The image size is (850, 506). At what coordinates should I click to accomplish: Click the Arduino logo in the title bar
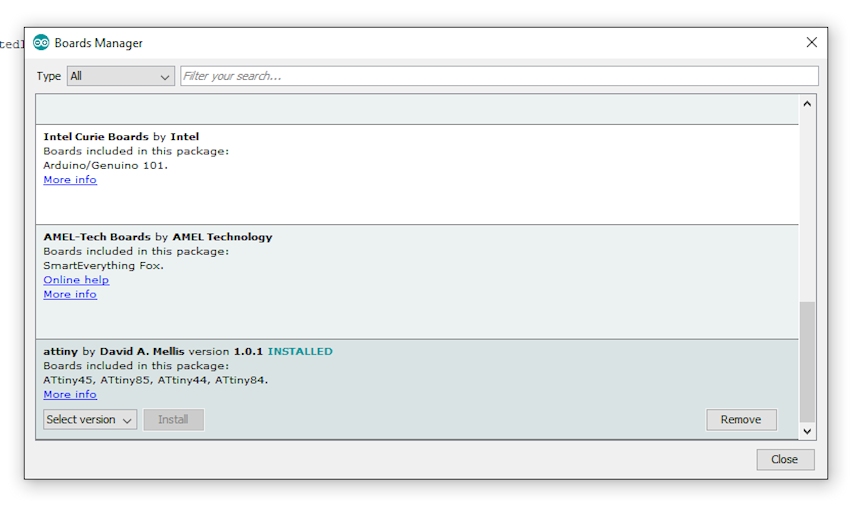41,43
